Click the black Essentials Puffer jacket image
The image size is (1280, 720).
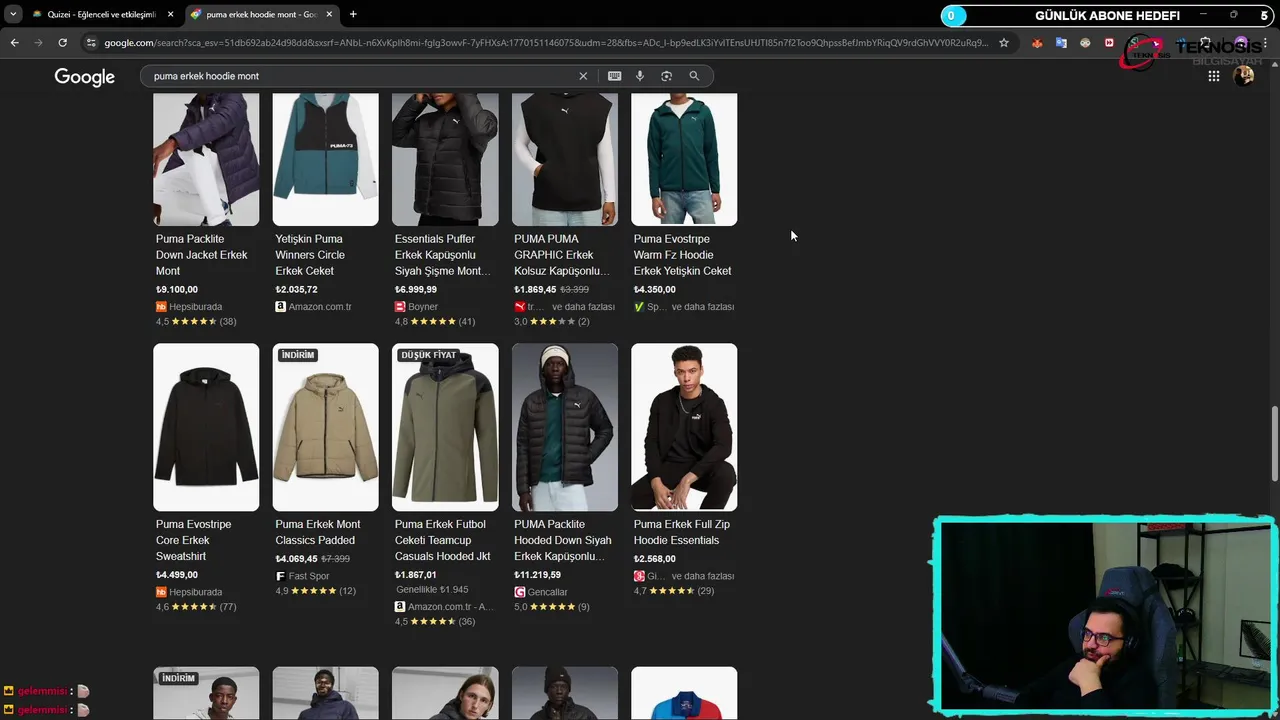click(445, 159)
